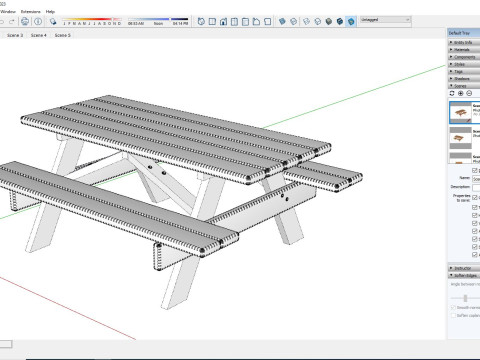Image resolution: width=480 pixels, height=360 pixels.
Task: Open the Window menu
Action: pyautogui.click(x=8, y=12)
